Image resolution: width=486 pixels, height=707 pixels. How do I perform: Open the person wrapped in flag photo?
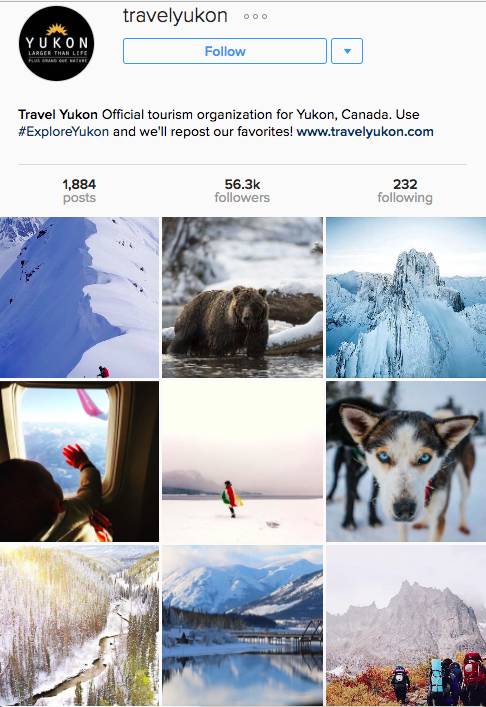[243, 461]
